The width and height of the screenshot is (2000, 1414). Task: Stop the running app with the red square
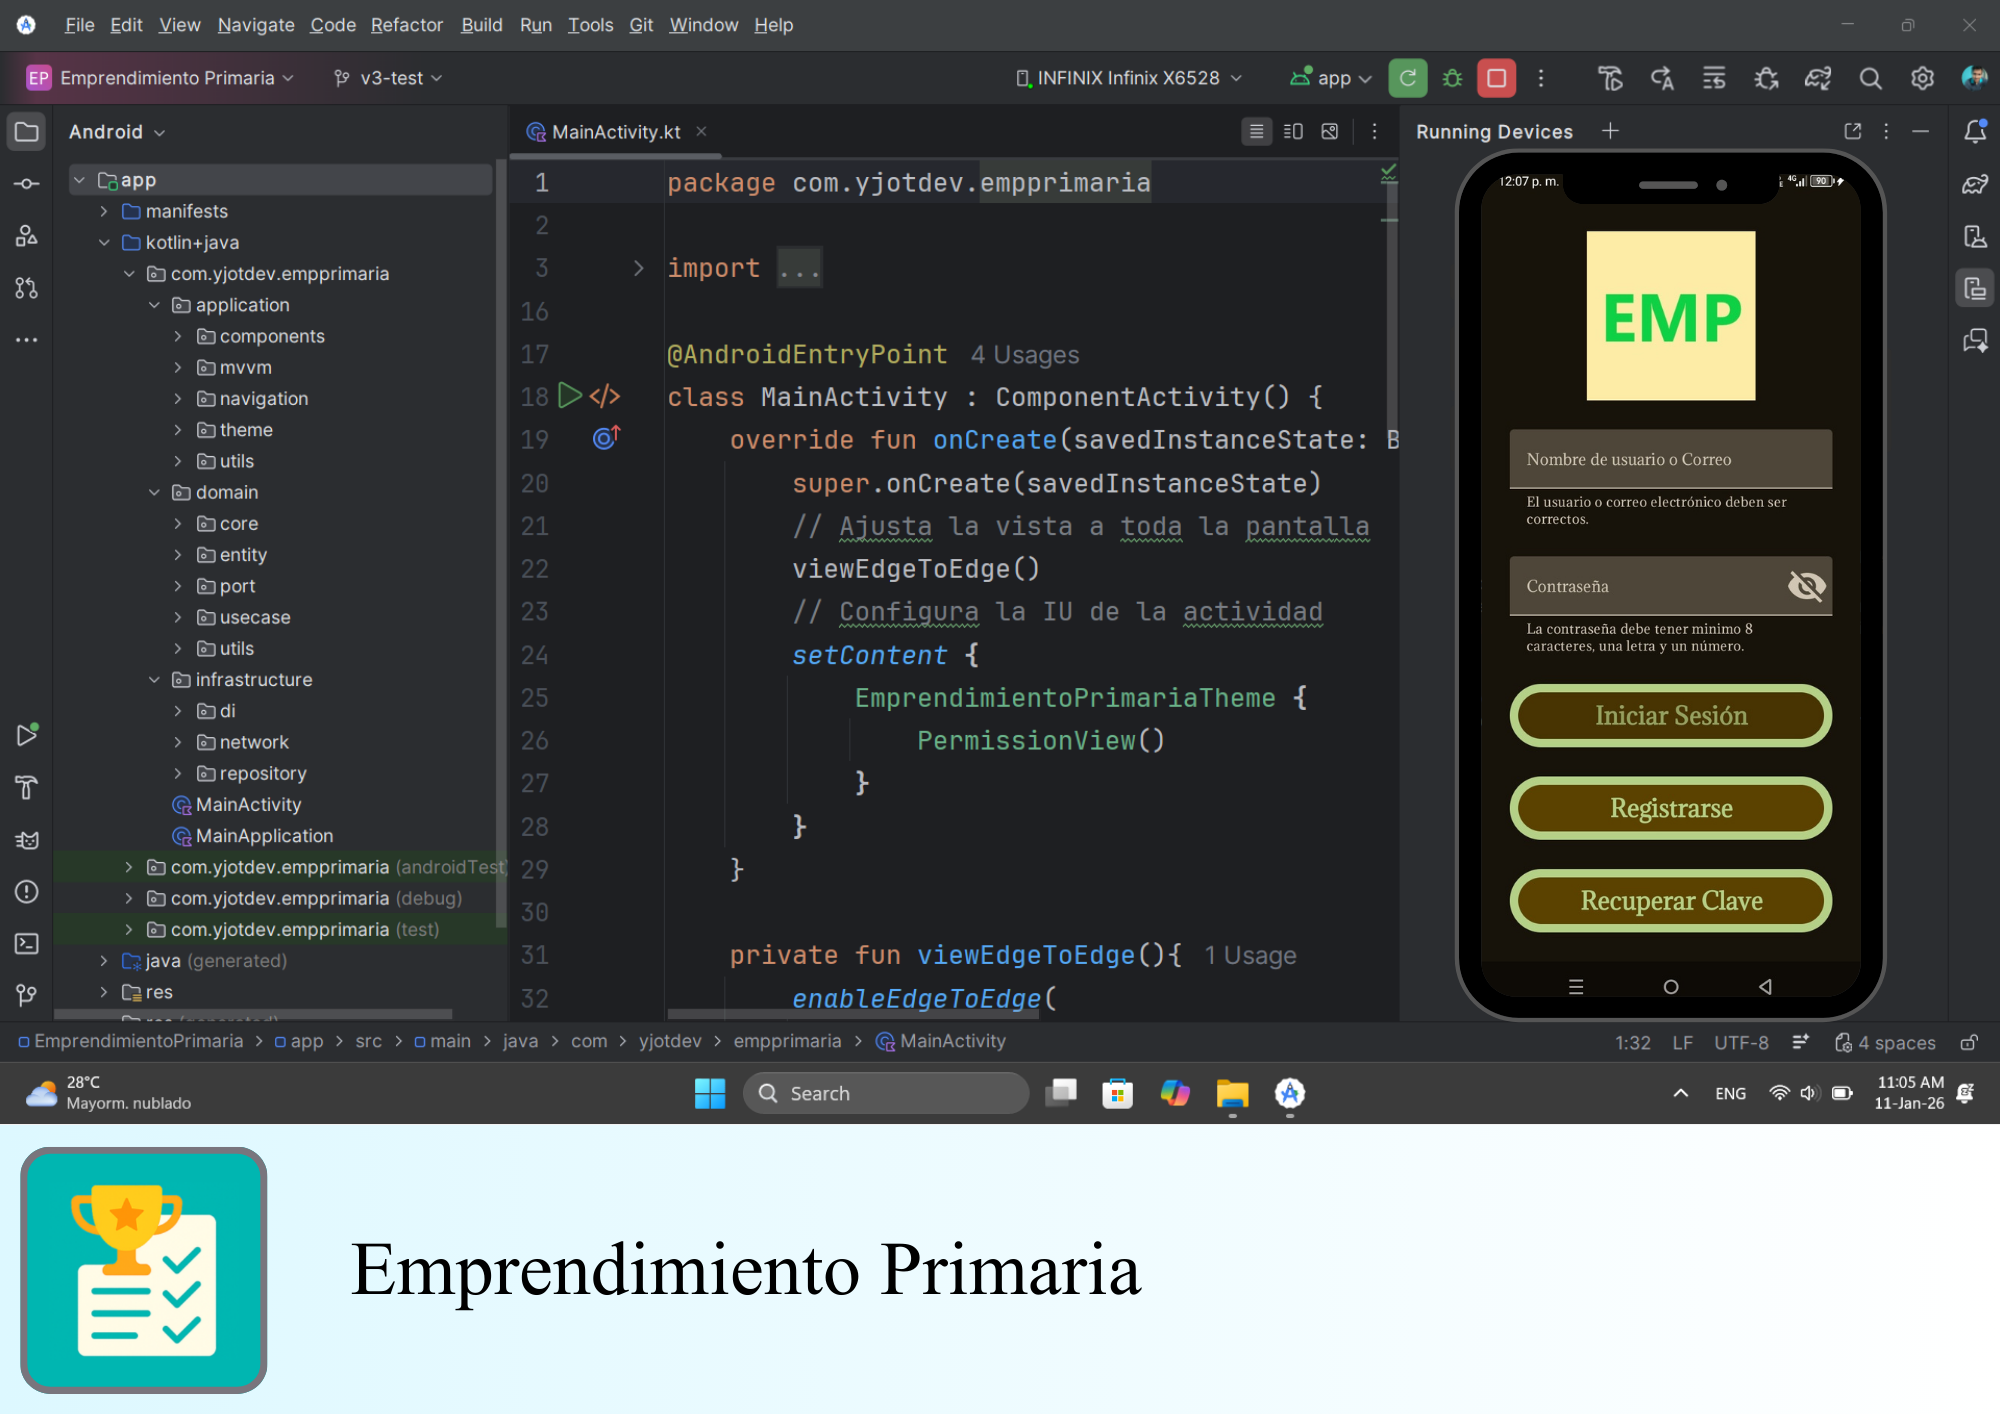coord(1496,78)
